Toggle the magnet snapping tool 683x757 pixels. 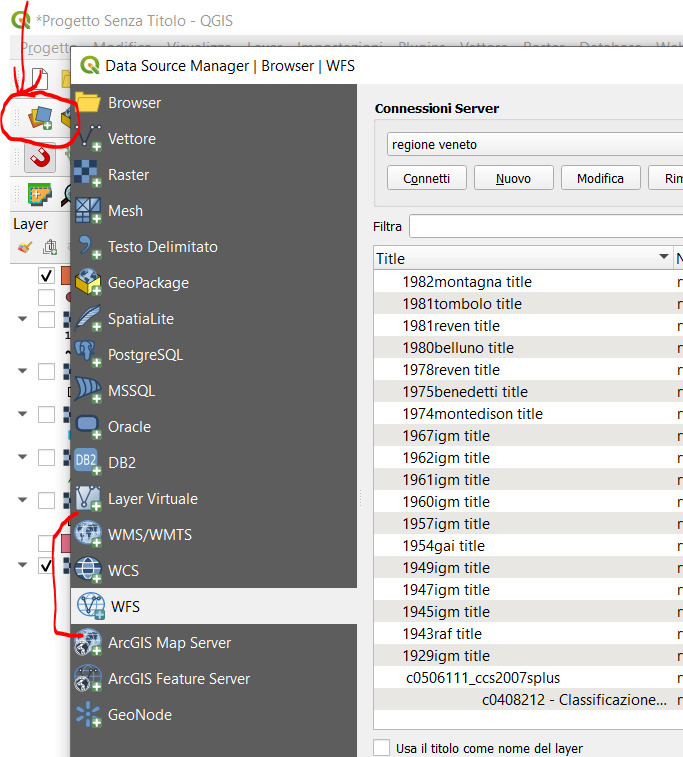(x=41, y=157)
